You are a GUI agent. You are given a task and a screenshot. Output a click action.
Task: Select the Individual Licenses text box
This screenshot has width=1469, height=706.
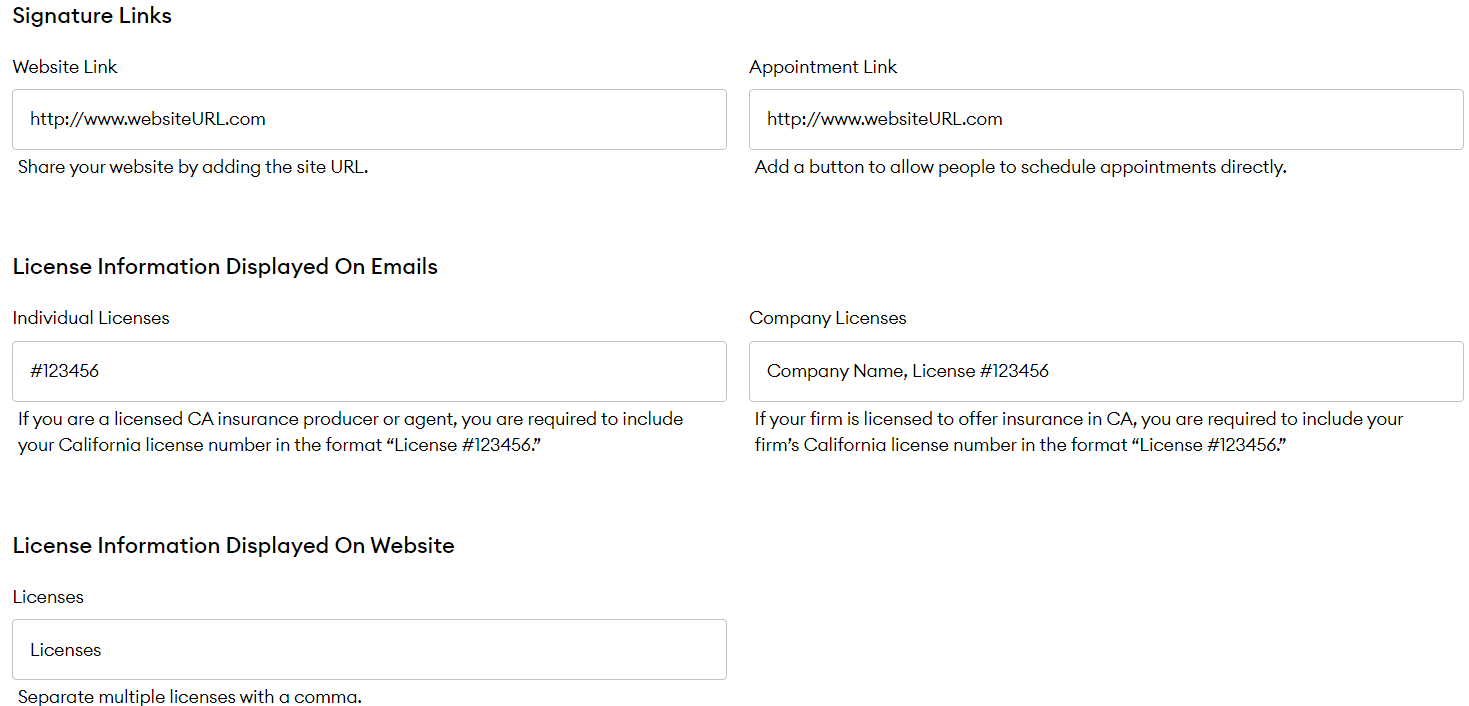[369, 370]
